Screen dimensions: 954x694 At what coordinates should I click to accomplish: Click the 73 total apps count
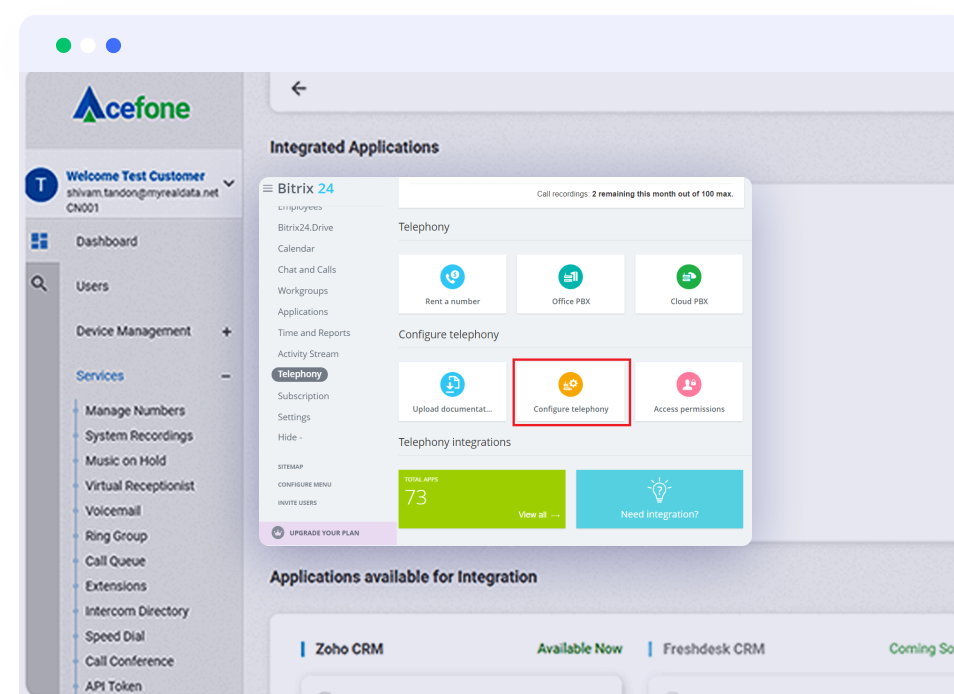coord(416,498)
